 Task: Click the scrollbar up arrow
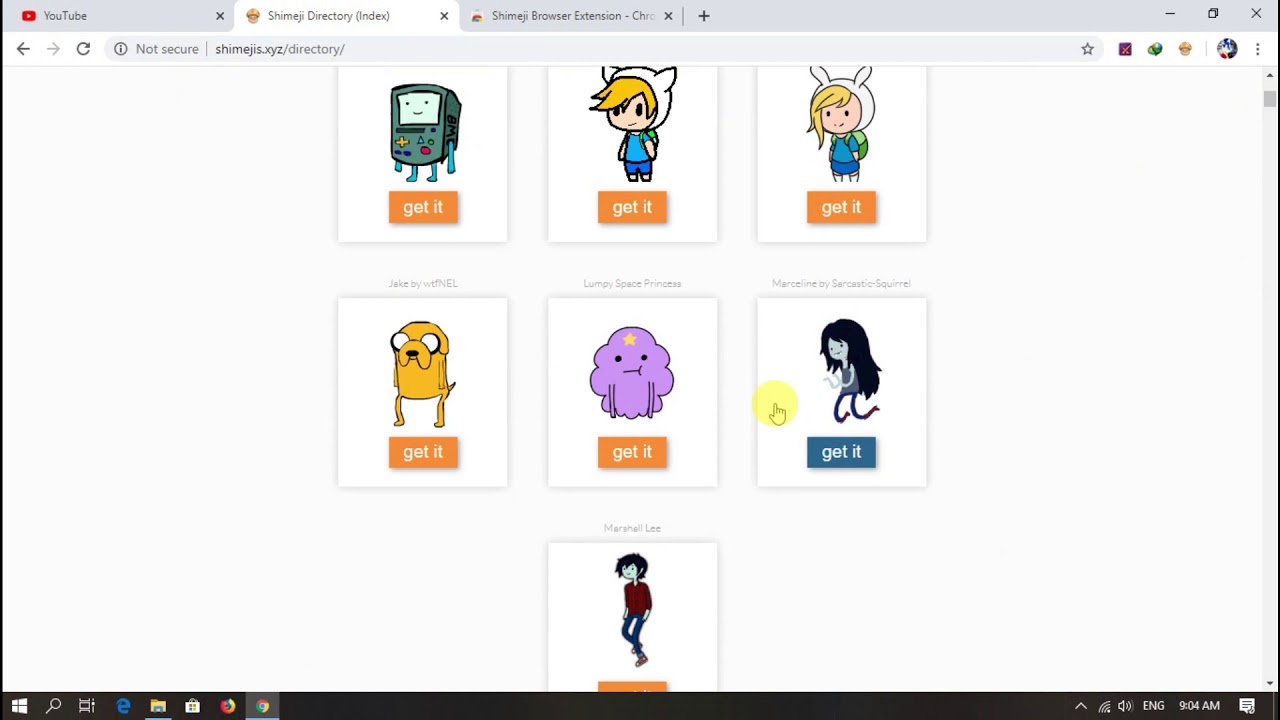[x=1270, y=74]
